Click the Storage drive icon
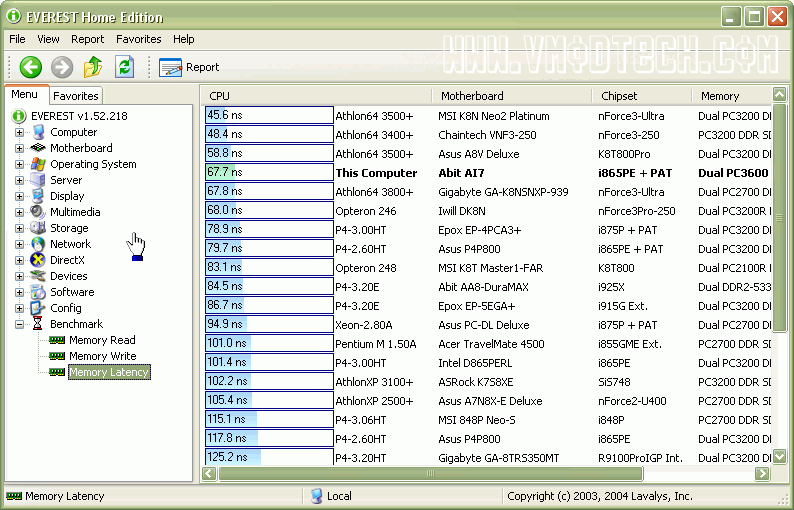The height and width of the screenshot is (510, 794). (x=38, y=228)
